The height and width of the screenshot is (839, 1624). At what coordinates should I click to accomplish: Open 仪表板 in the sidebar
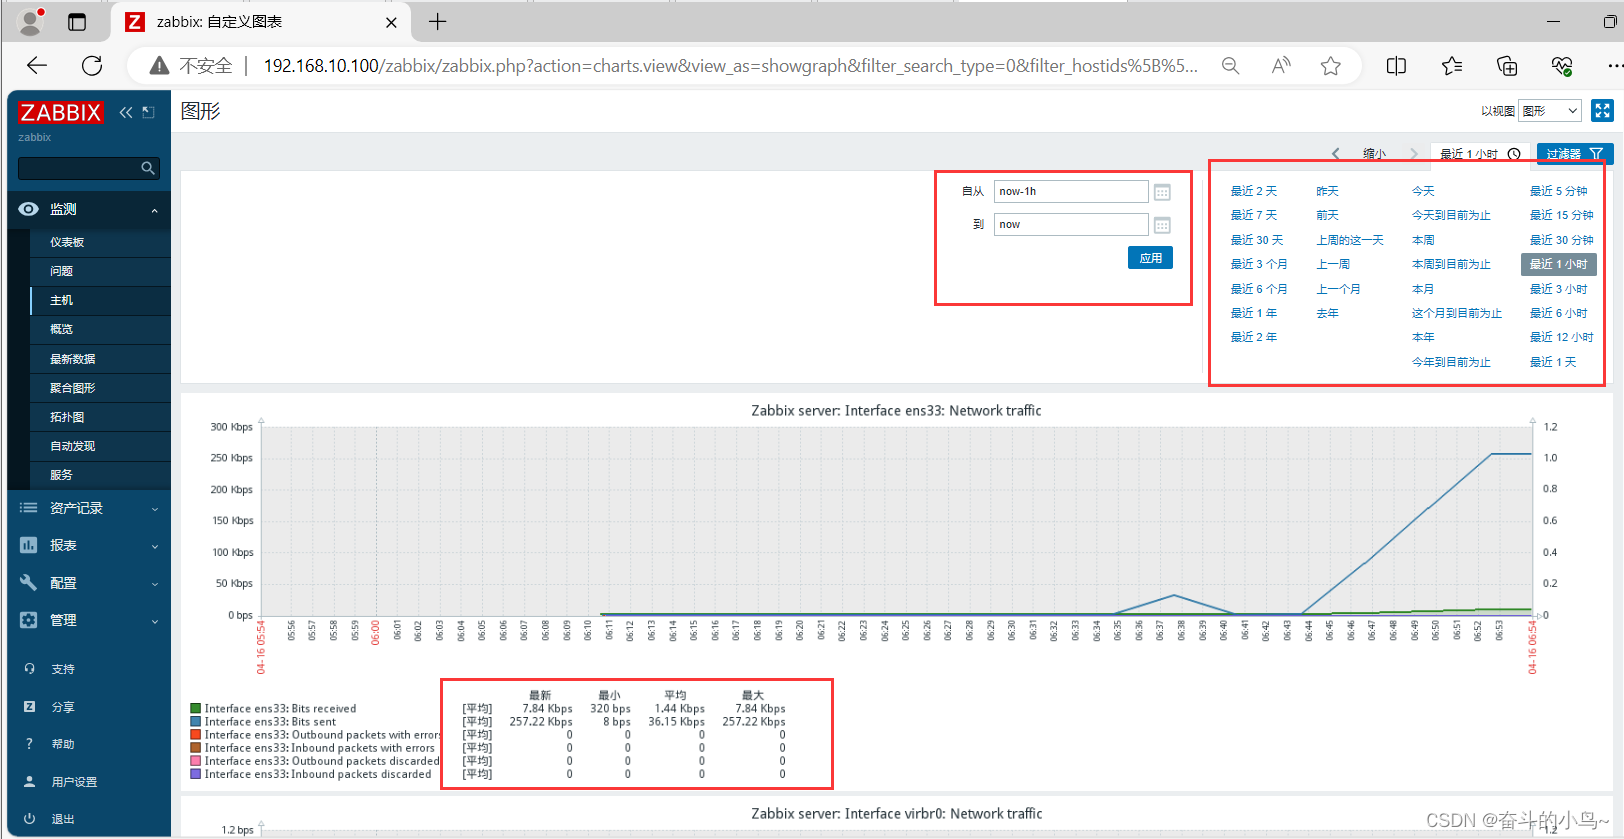tap(67, 242)
